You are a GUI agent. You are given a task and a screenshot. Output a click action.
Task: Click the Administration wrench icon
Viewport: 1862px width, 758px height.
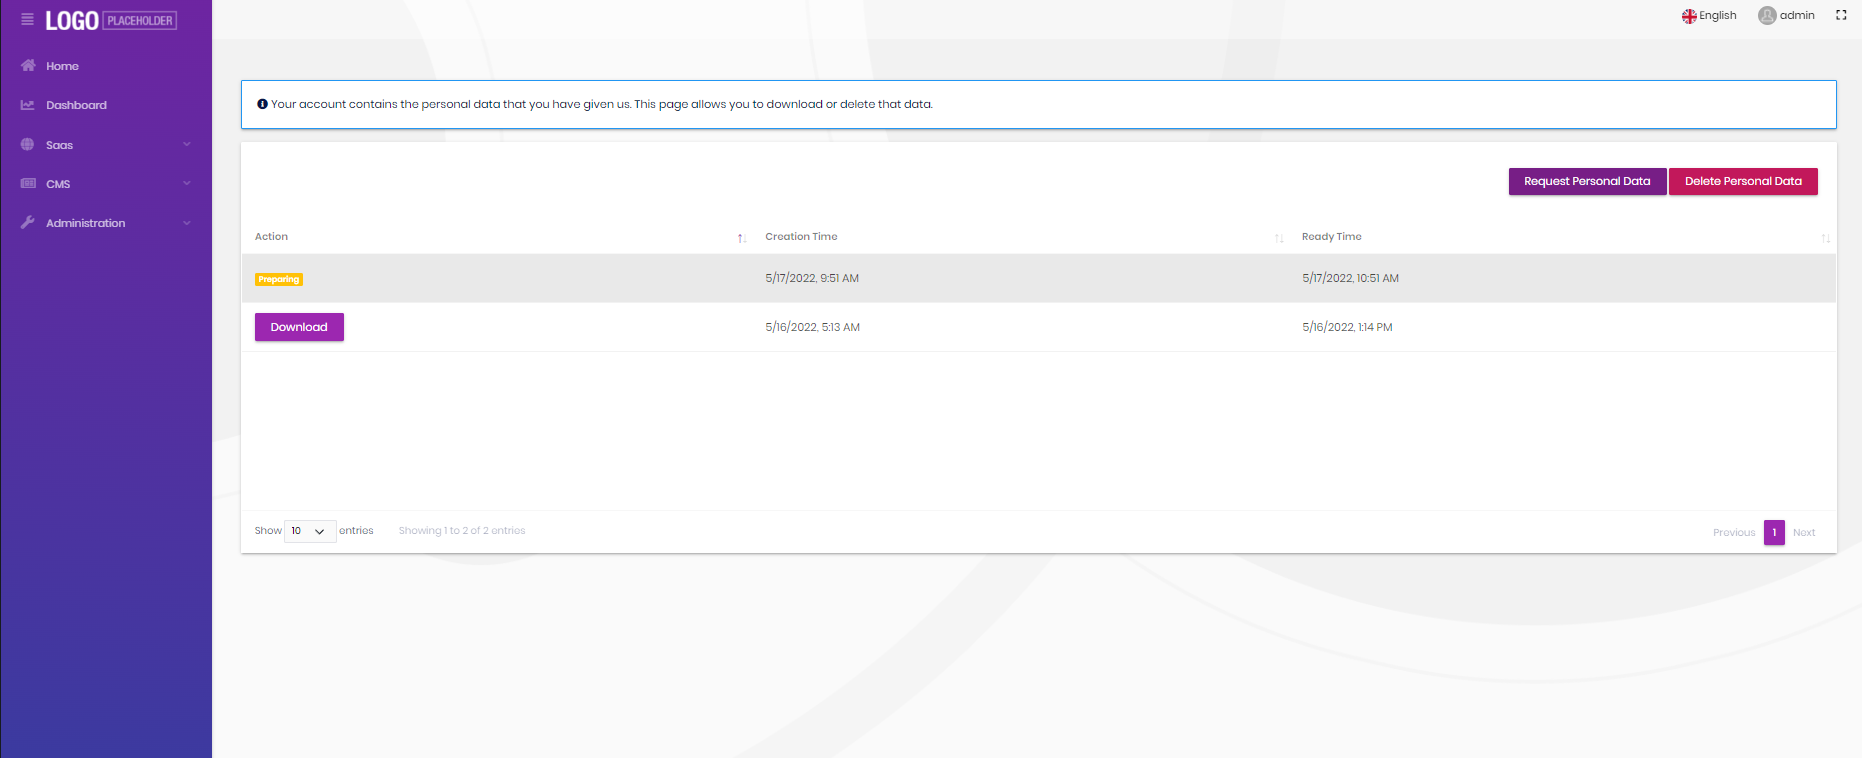[28, 223]
